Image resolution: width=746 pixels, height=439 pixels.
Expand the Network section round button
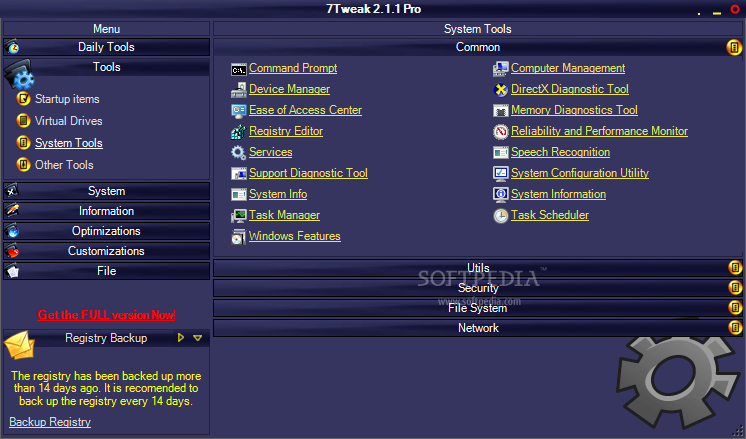(x=735, y=328)
